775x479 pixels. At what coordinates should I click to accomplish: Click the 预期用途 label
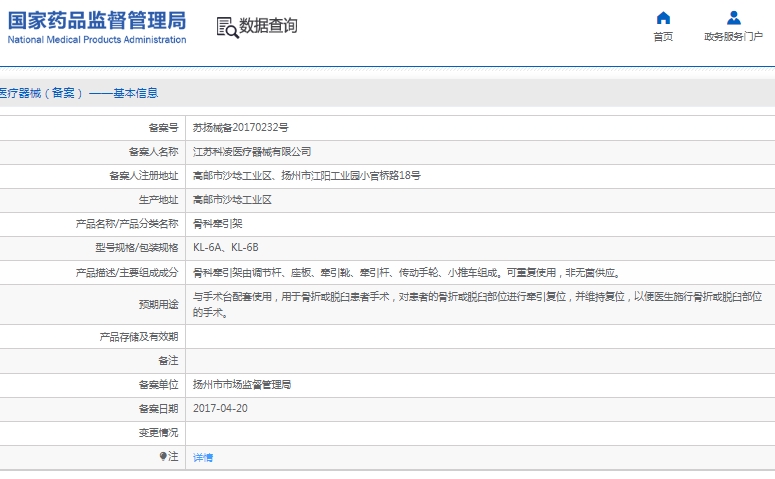(x=158, y=305)
